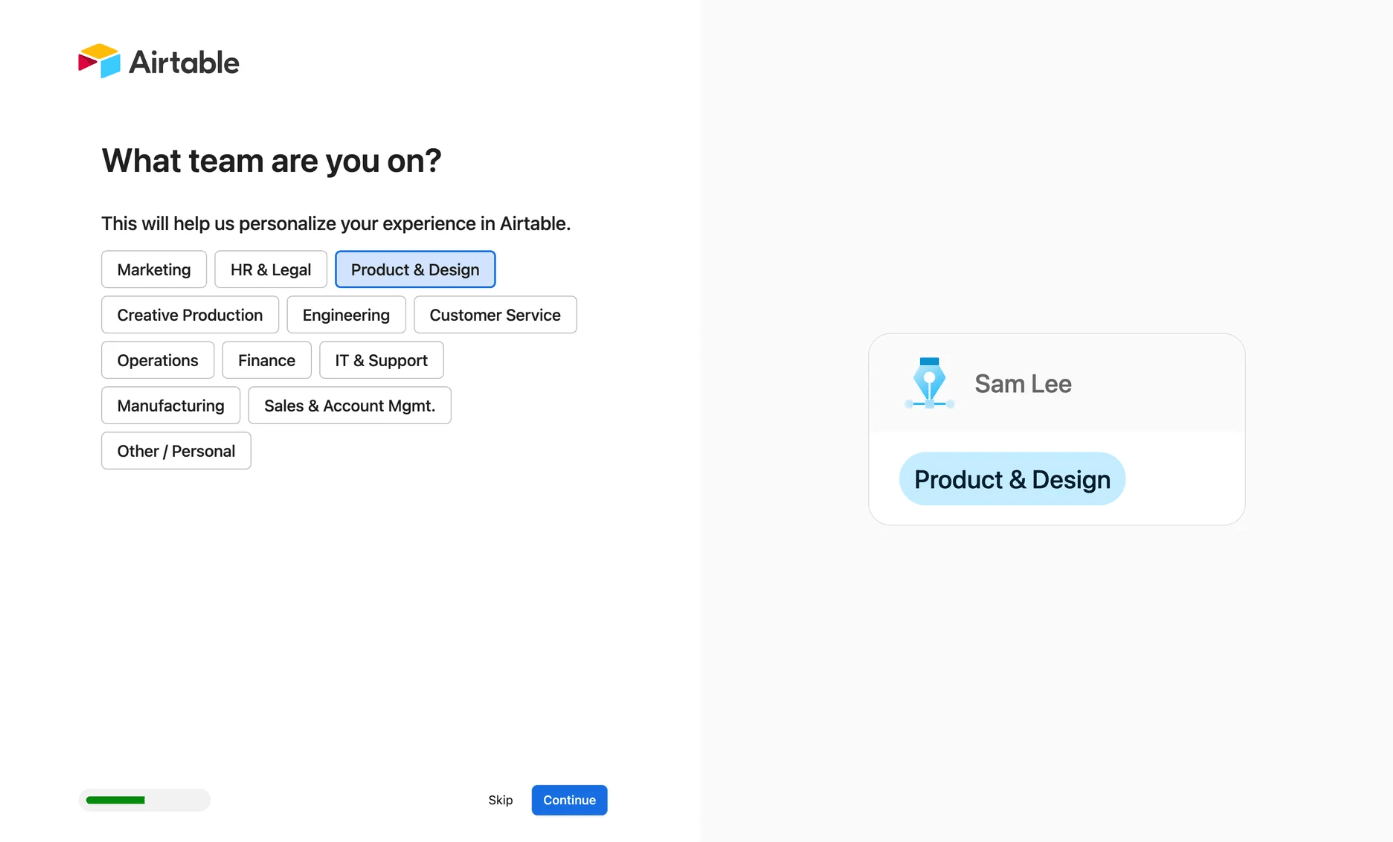Select Other / Personal option
This screenshot has width=1393, height=842.
coord(176,451)
